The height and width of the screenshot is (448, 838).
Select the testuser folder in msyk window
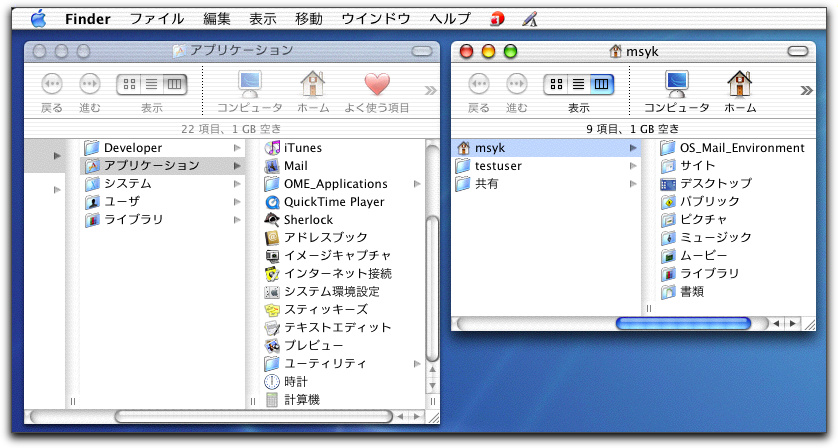pyautogui.click(x=497, y=166)
